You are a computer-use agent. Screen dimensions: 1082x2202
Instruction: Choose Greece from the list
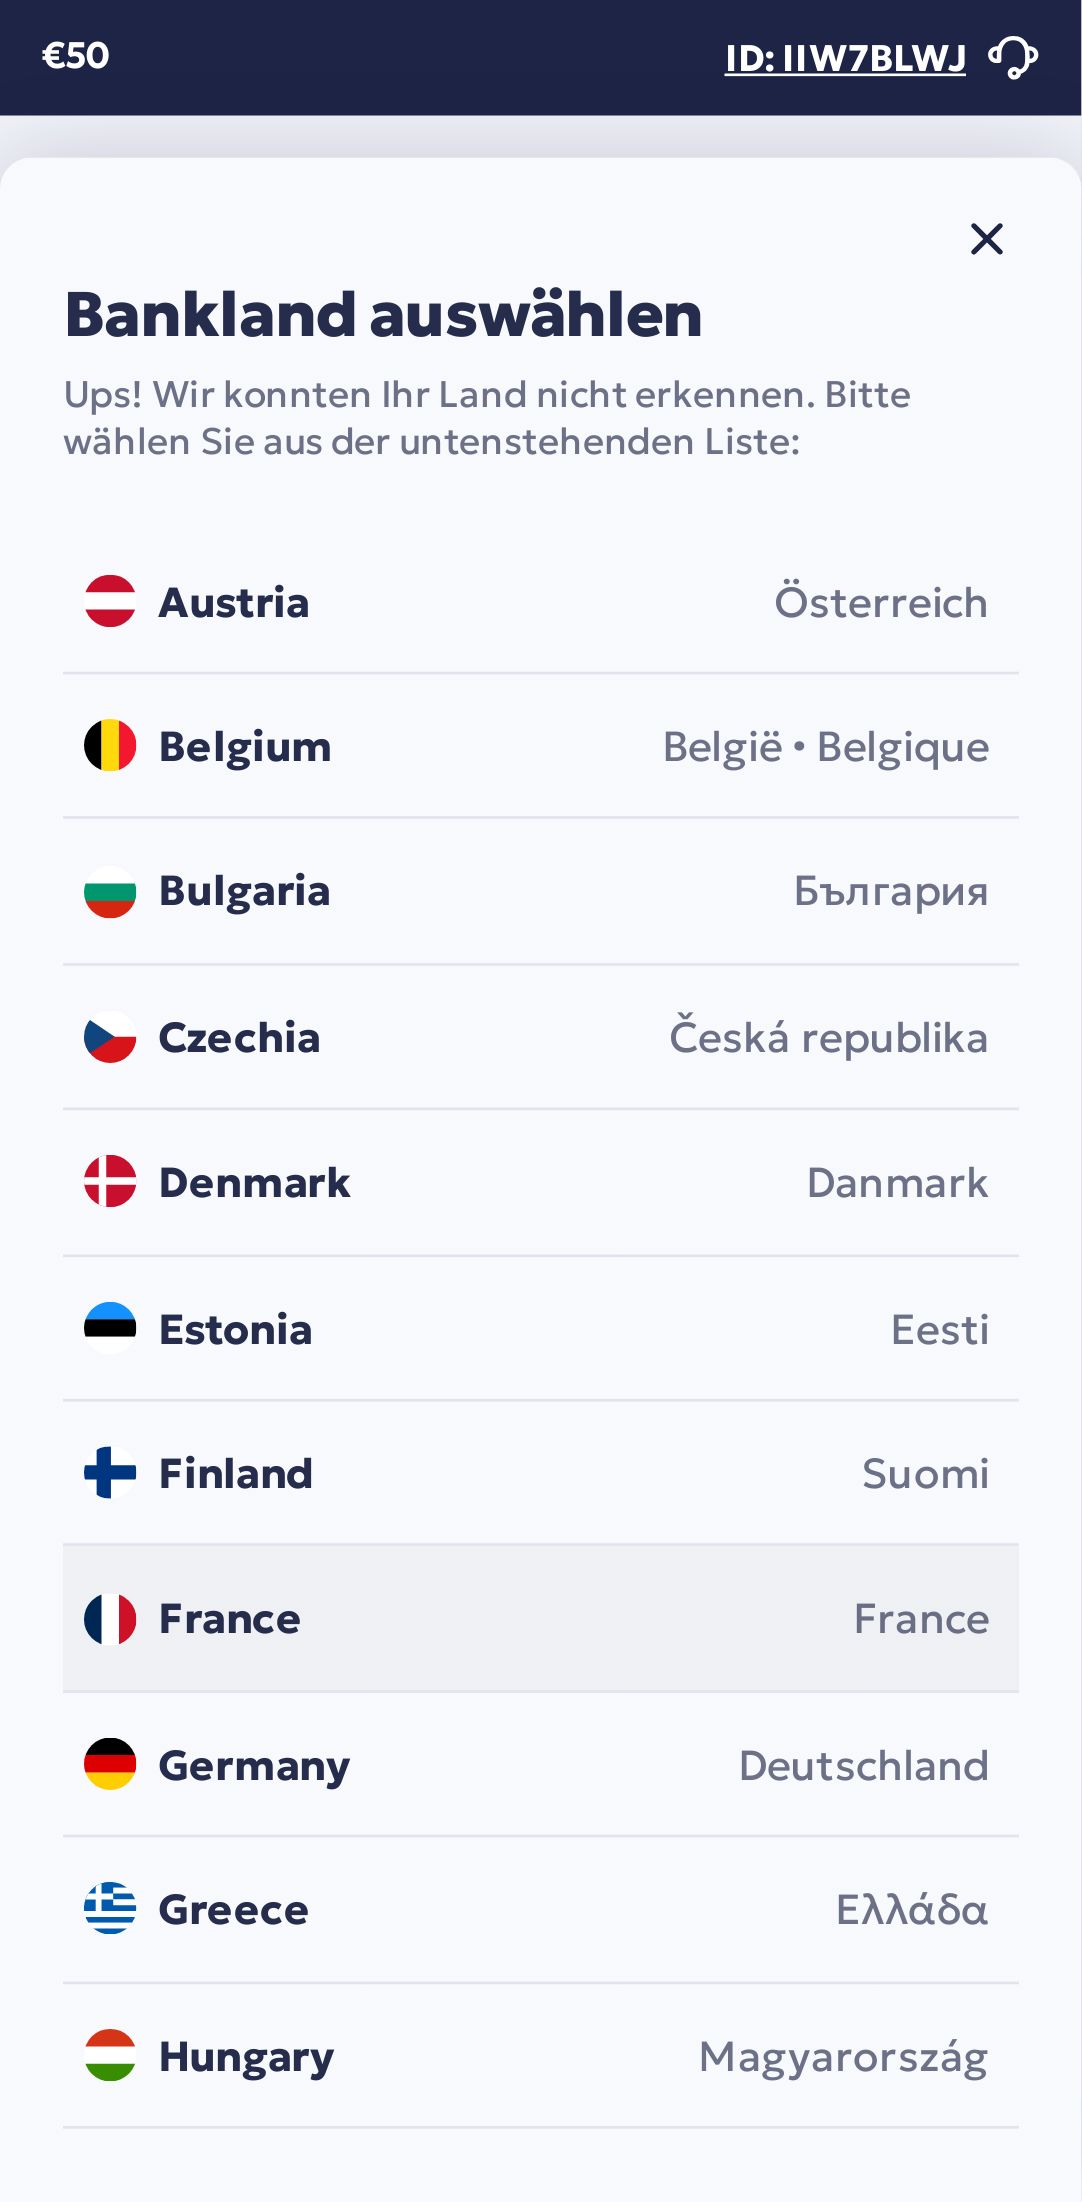pyautogui.click(x=540, y=1909)
